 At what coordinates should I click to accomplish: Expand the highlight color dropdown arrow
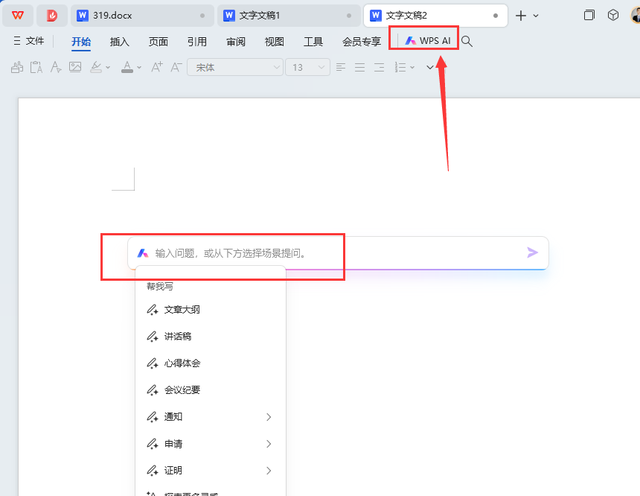pyautogui.click(x=108, y=67)
